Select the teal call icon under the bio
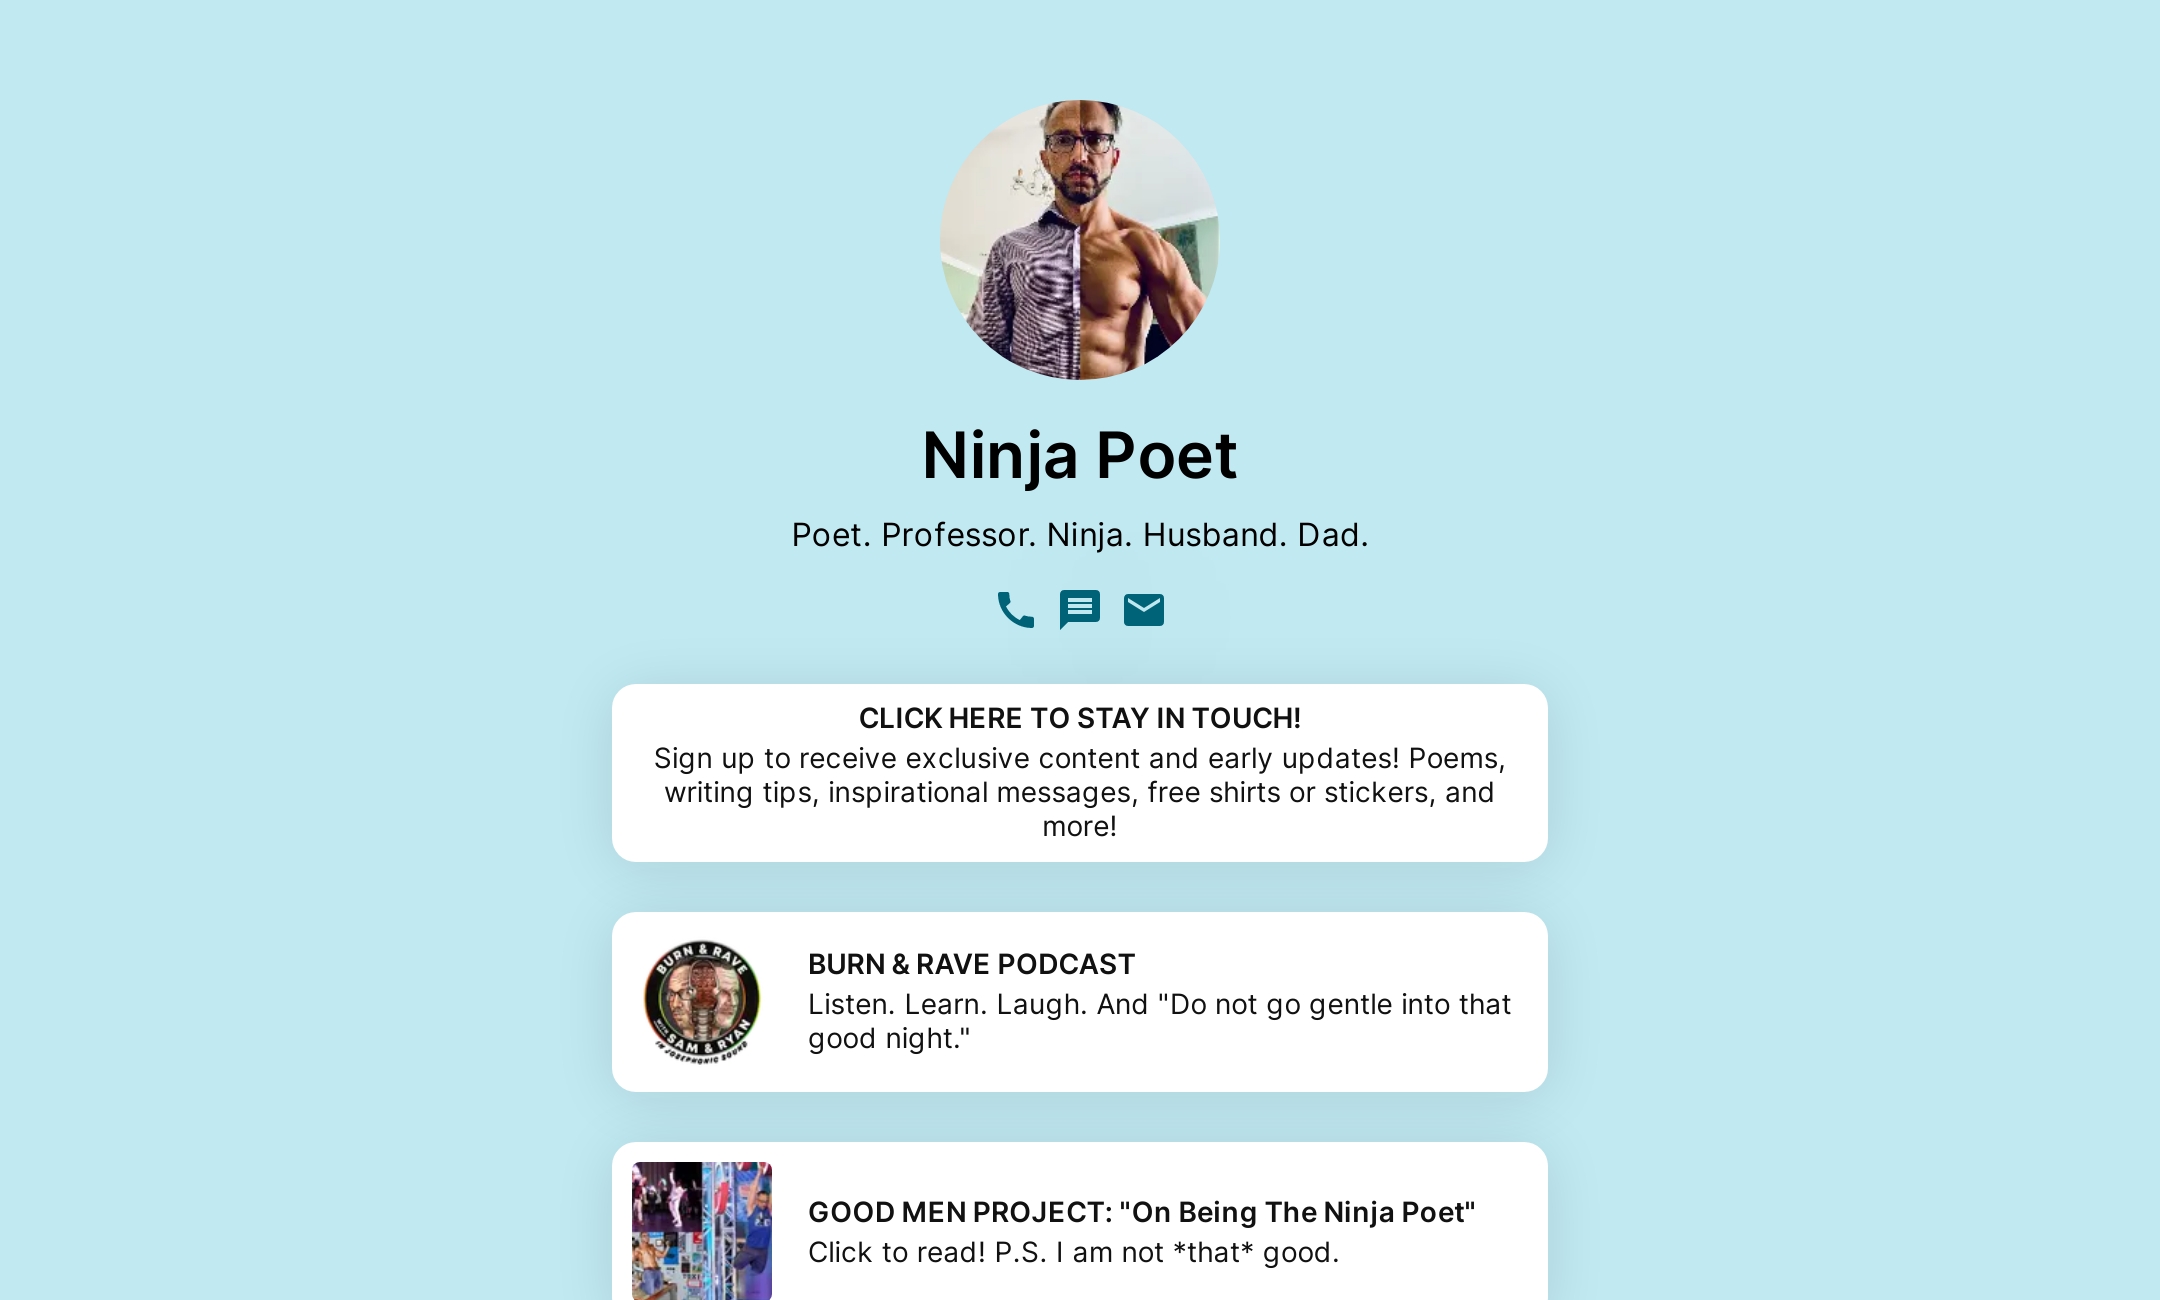Image resolution: width=2160 pixels, height=1300 pixels. 1015,609
